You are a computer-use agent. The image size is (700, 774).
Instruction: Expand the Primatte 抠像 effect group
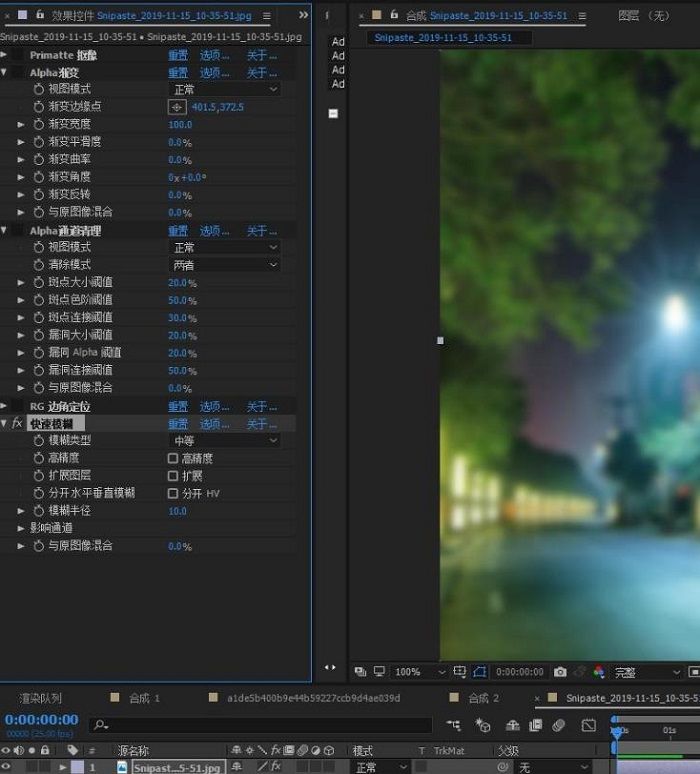click(x=5, y=55)
